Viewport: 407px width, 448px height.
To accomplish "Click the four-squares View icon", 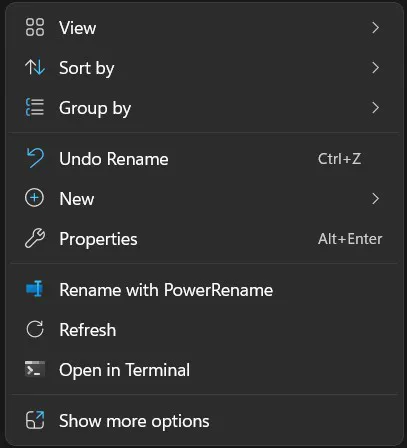I will click(35, 27).
